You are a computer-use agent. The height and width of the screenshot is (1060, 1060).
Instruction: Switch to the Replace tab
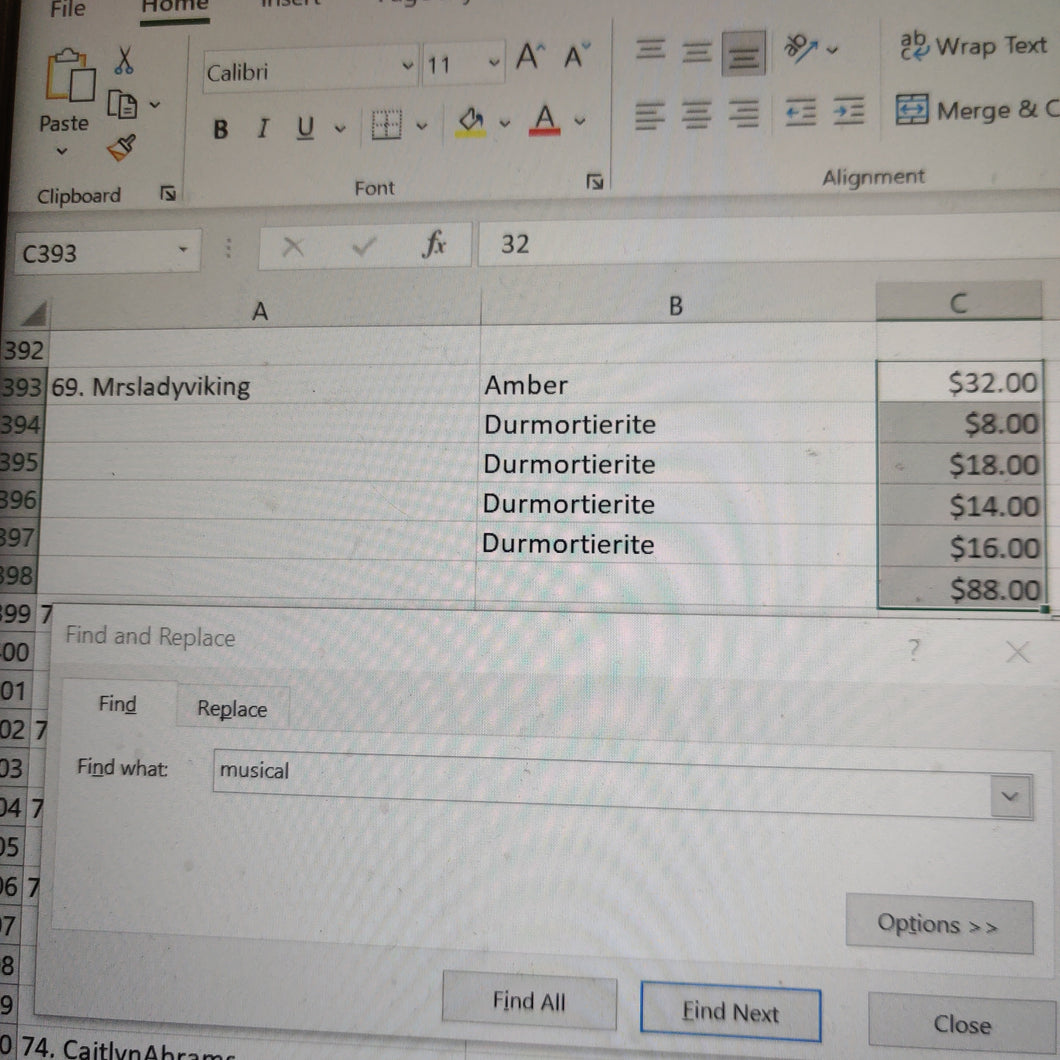point(232,709)
